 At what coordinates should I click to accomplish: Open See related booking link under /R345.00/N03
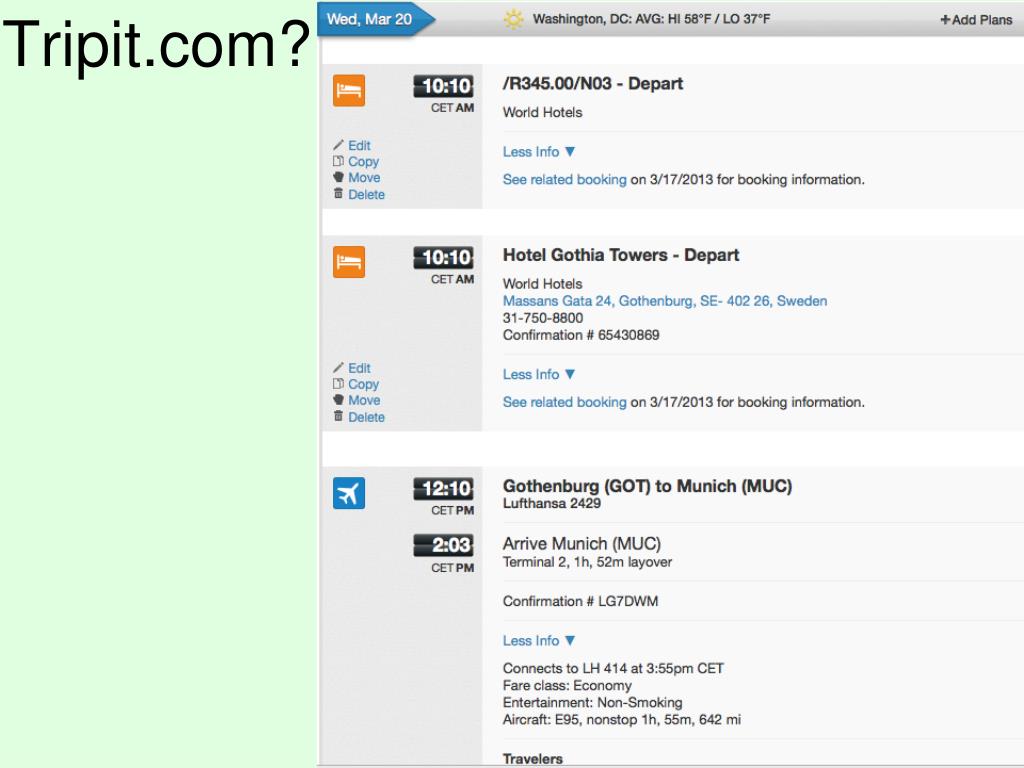tap(564, 180)
